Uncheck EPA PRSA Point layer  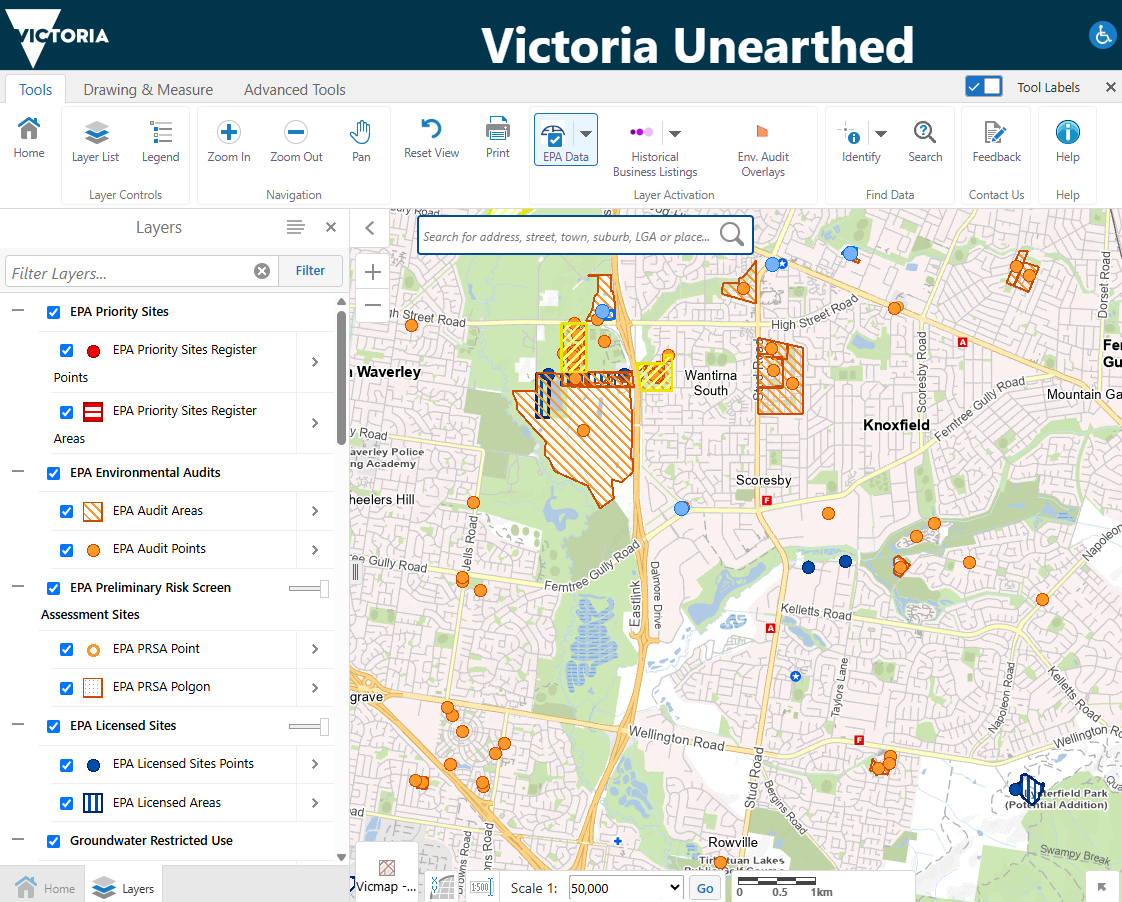click(x=67, y=649)
